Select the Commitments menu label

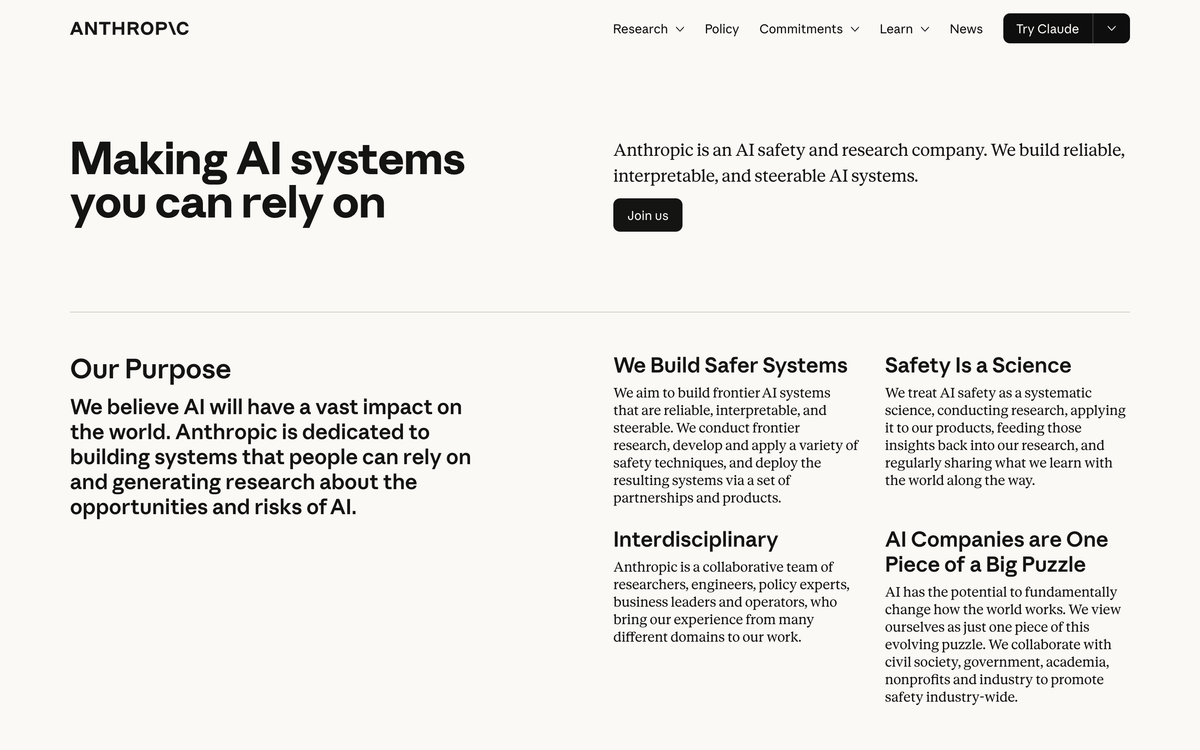(x=801, y=29)
